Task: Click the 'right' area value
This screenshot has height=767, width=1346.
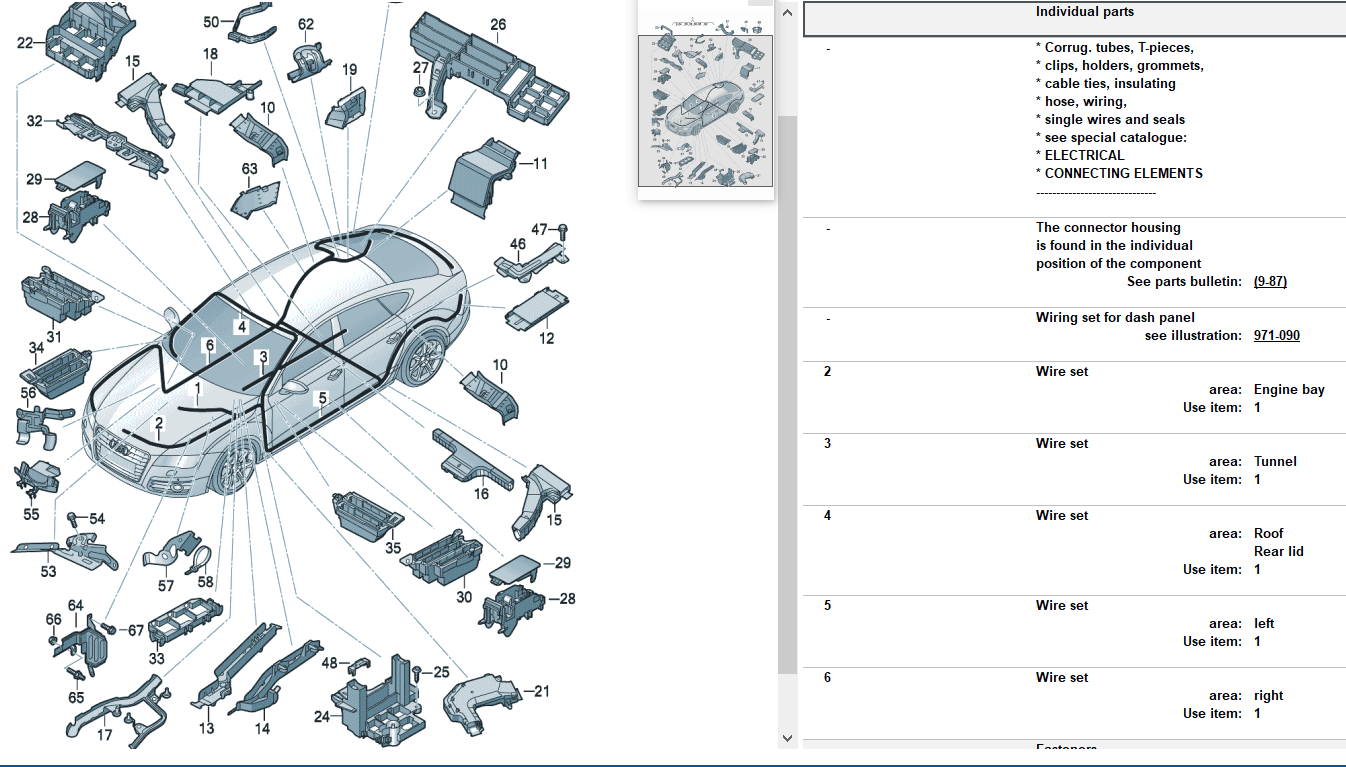Action: (1268, 696)
